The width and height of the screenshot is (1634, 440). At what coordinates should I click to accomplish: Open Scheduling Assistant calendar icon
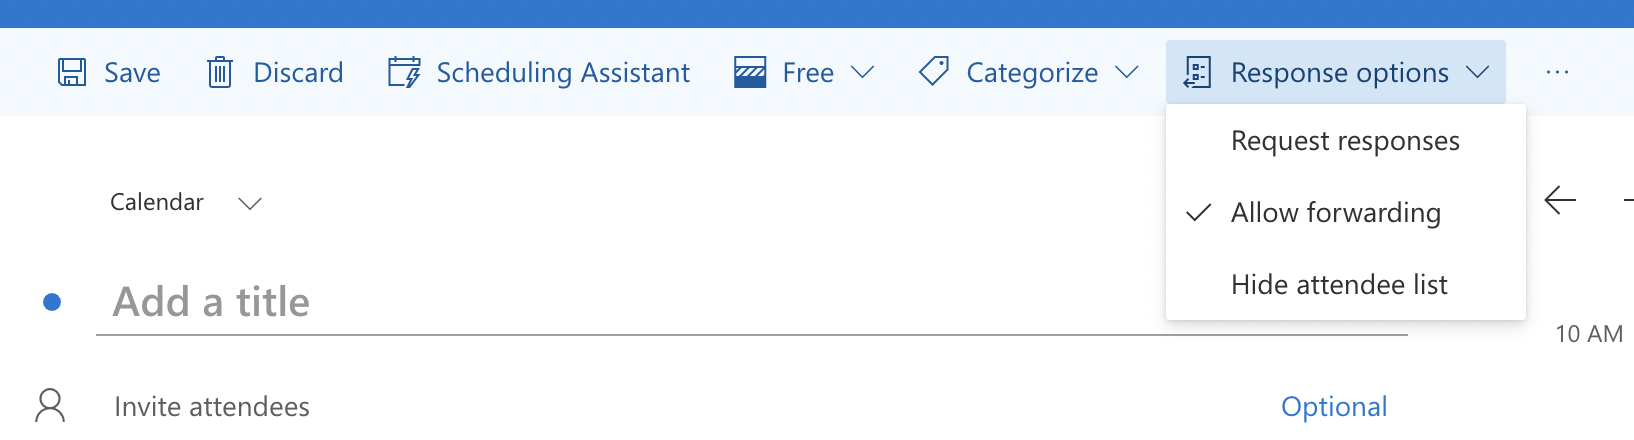pyautogui.click(x=404, y=73)
